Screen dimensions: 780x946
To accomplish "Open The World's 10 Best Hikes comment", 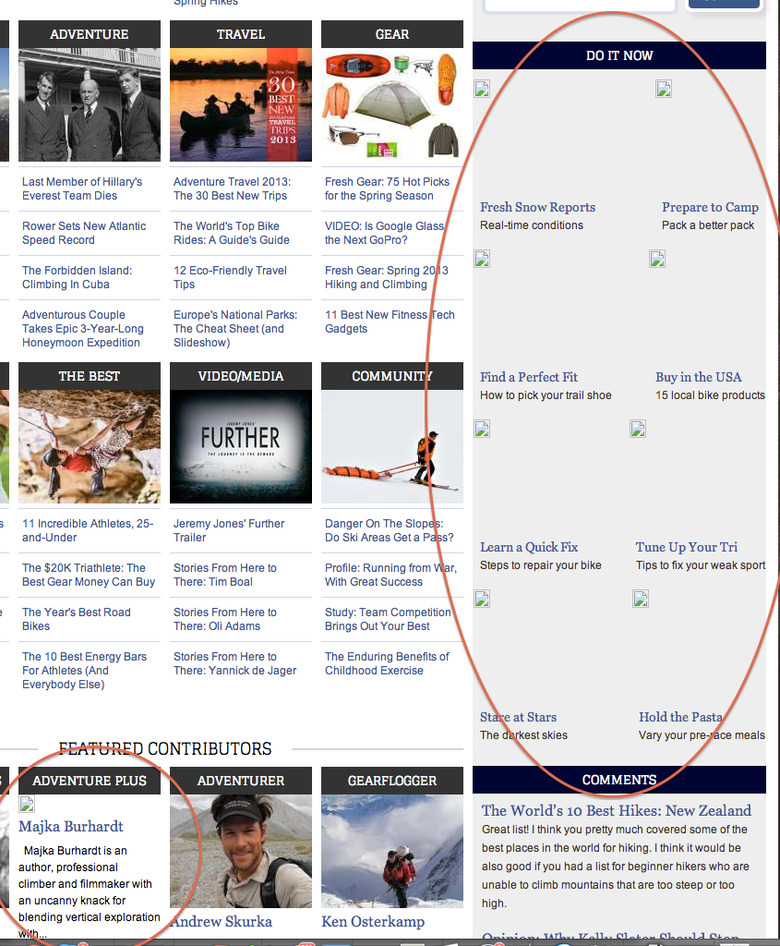I will [616, 810].
